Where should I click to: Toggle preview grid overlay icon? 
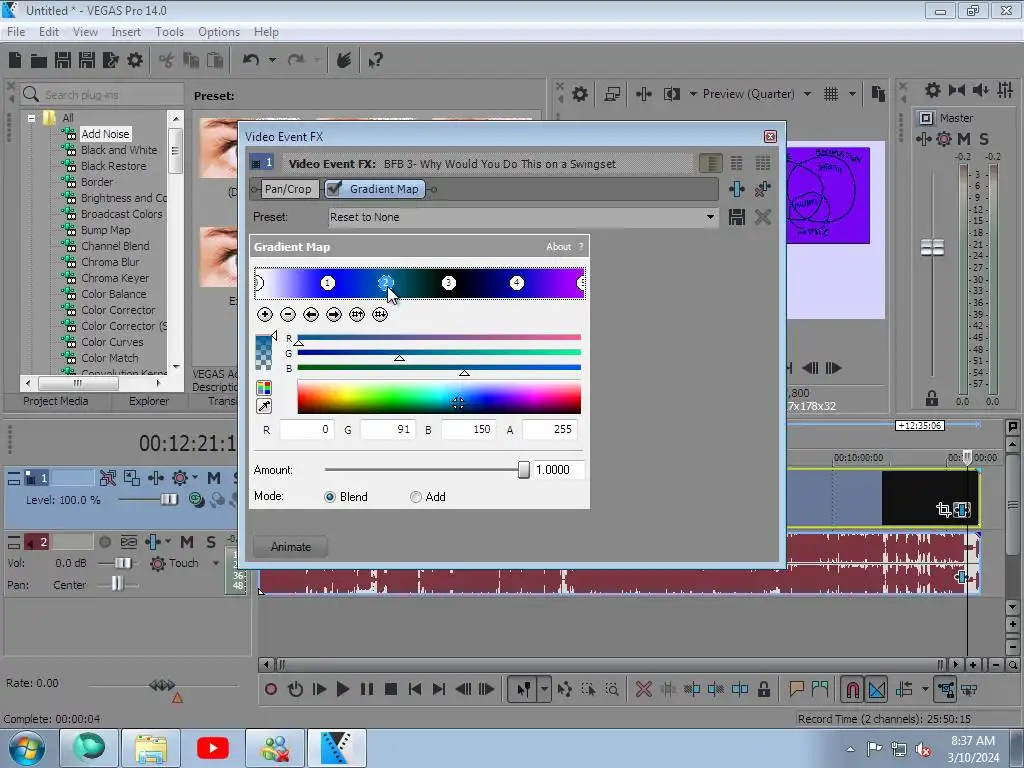[x=831, y=94]
